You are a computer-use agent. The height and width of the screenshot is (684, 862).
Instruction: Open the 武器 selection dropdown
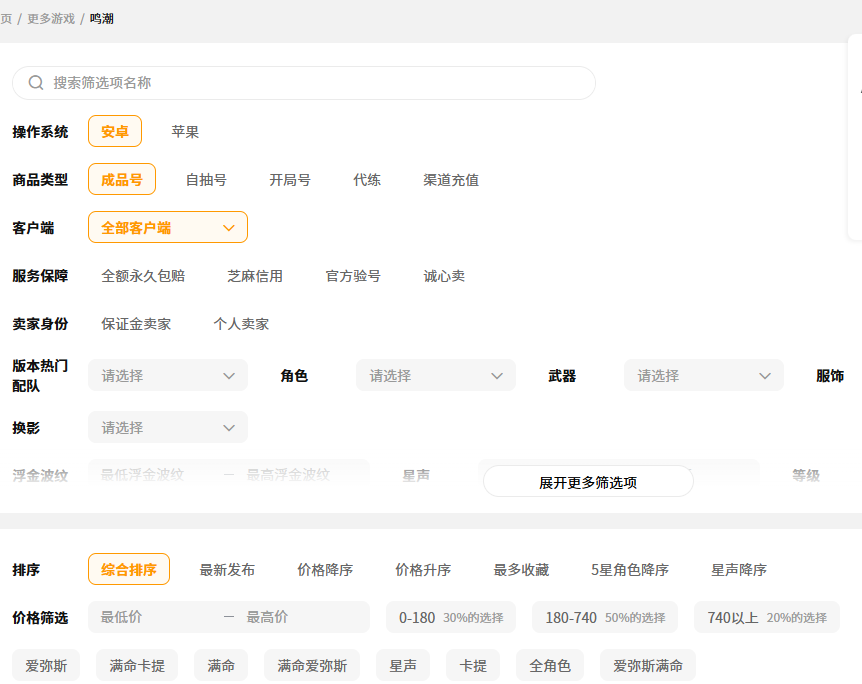point(704,376)
